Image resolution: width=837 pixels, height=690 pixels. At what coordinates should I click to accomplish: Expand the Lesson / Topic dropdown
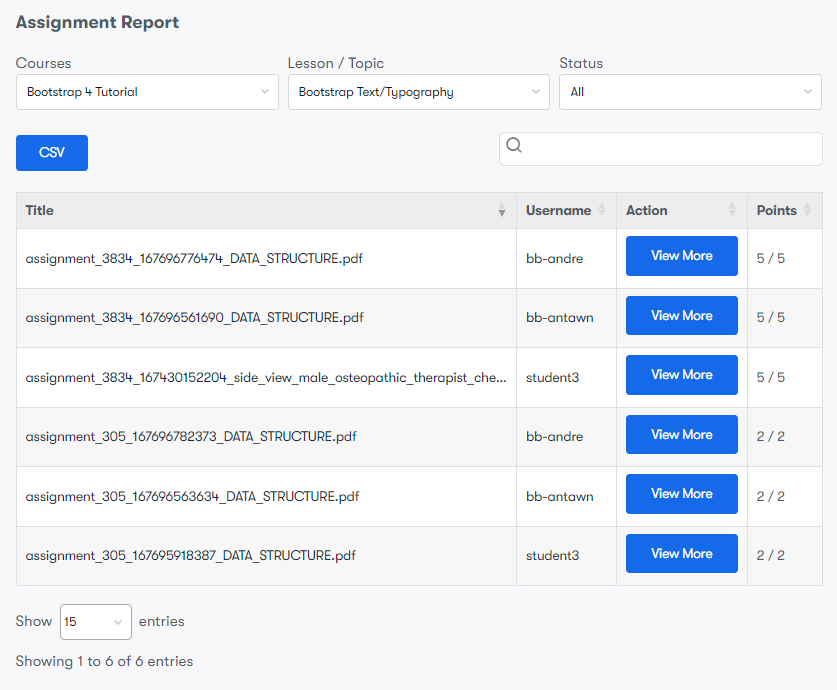418,92
